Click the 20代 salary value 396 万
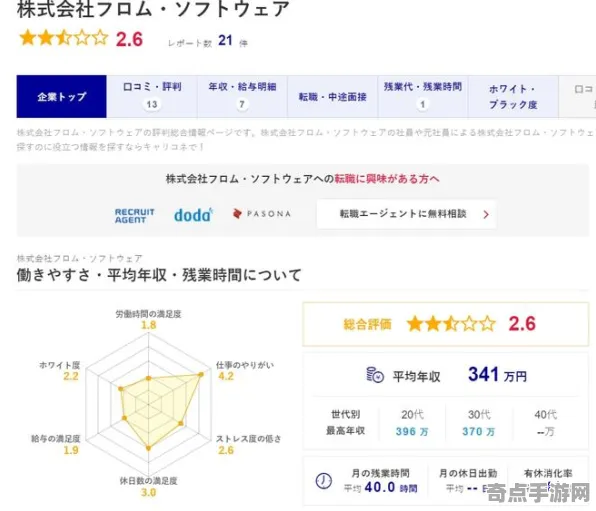 pos(412,432)
